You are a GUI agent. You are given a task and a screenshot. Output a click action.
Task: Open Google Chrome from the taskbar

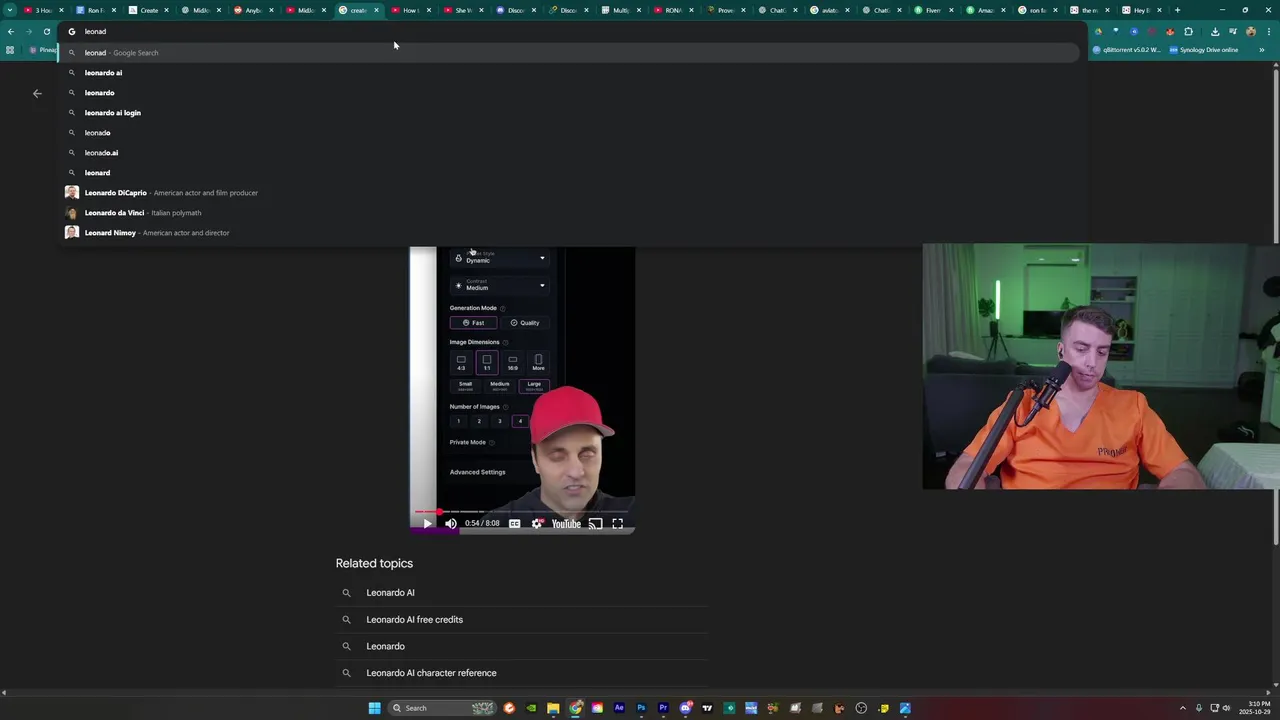click(575, 708)
